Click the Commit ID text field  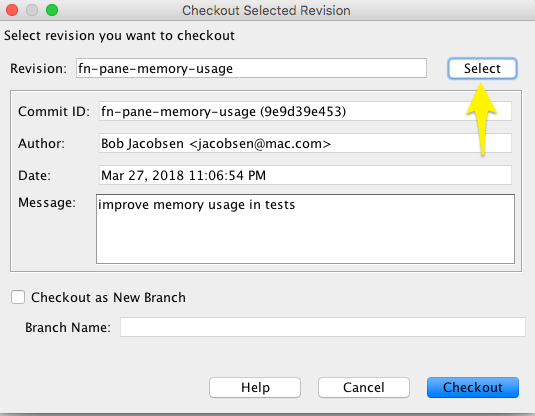click(305, 111)
